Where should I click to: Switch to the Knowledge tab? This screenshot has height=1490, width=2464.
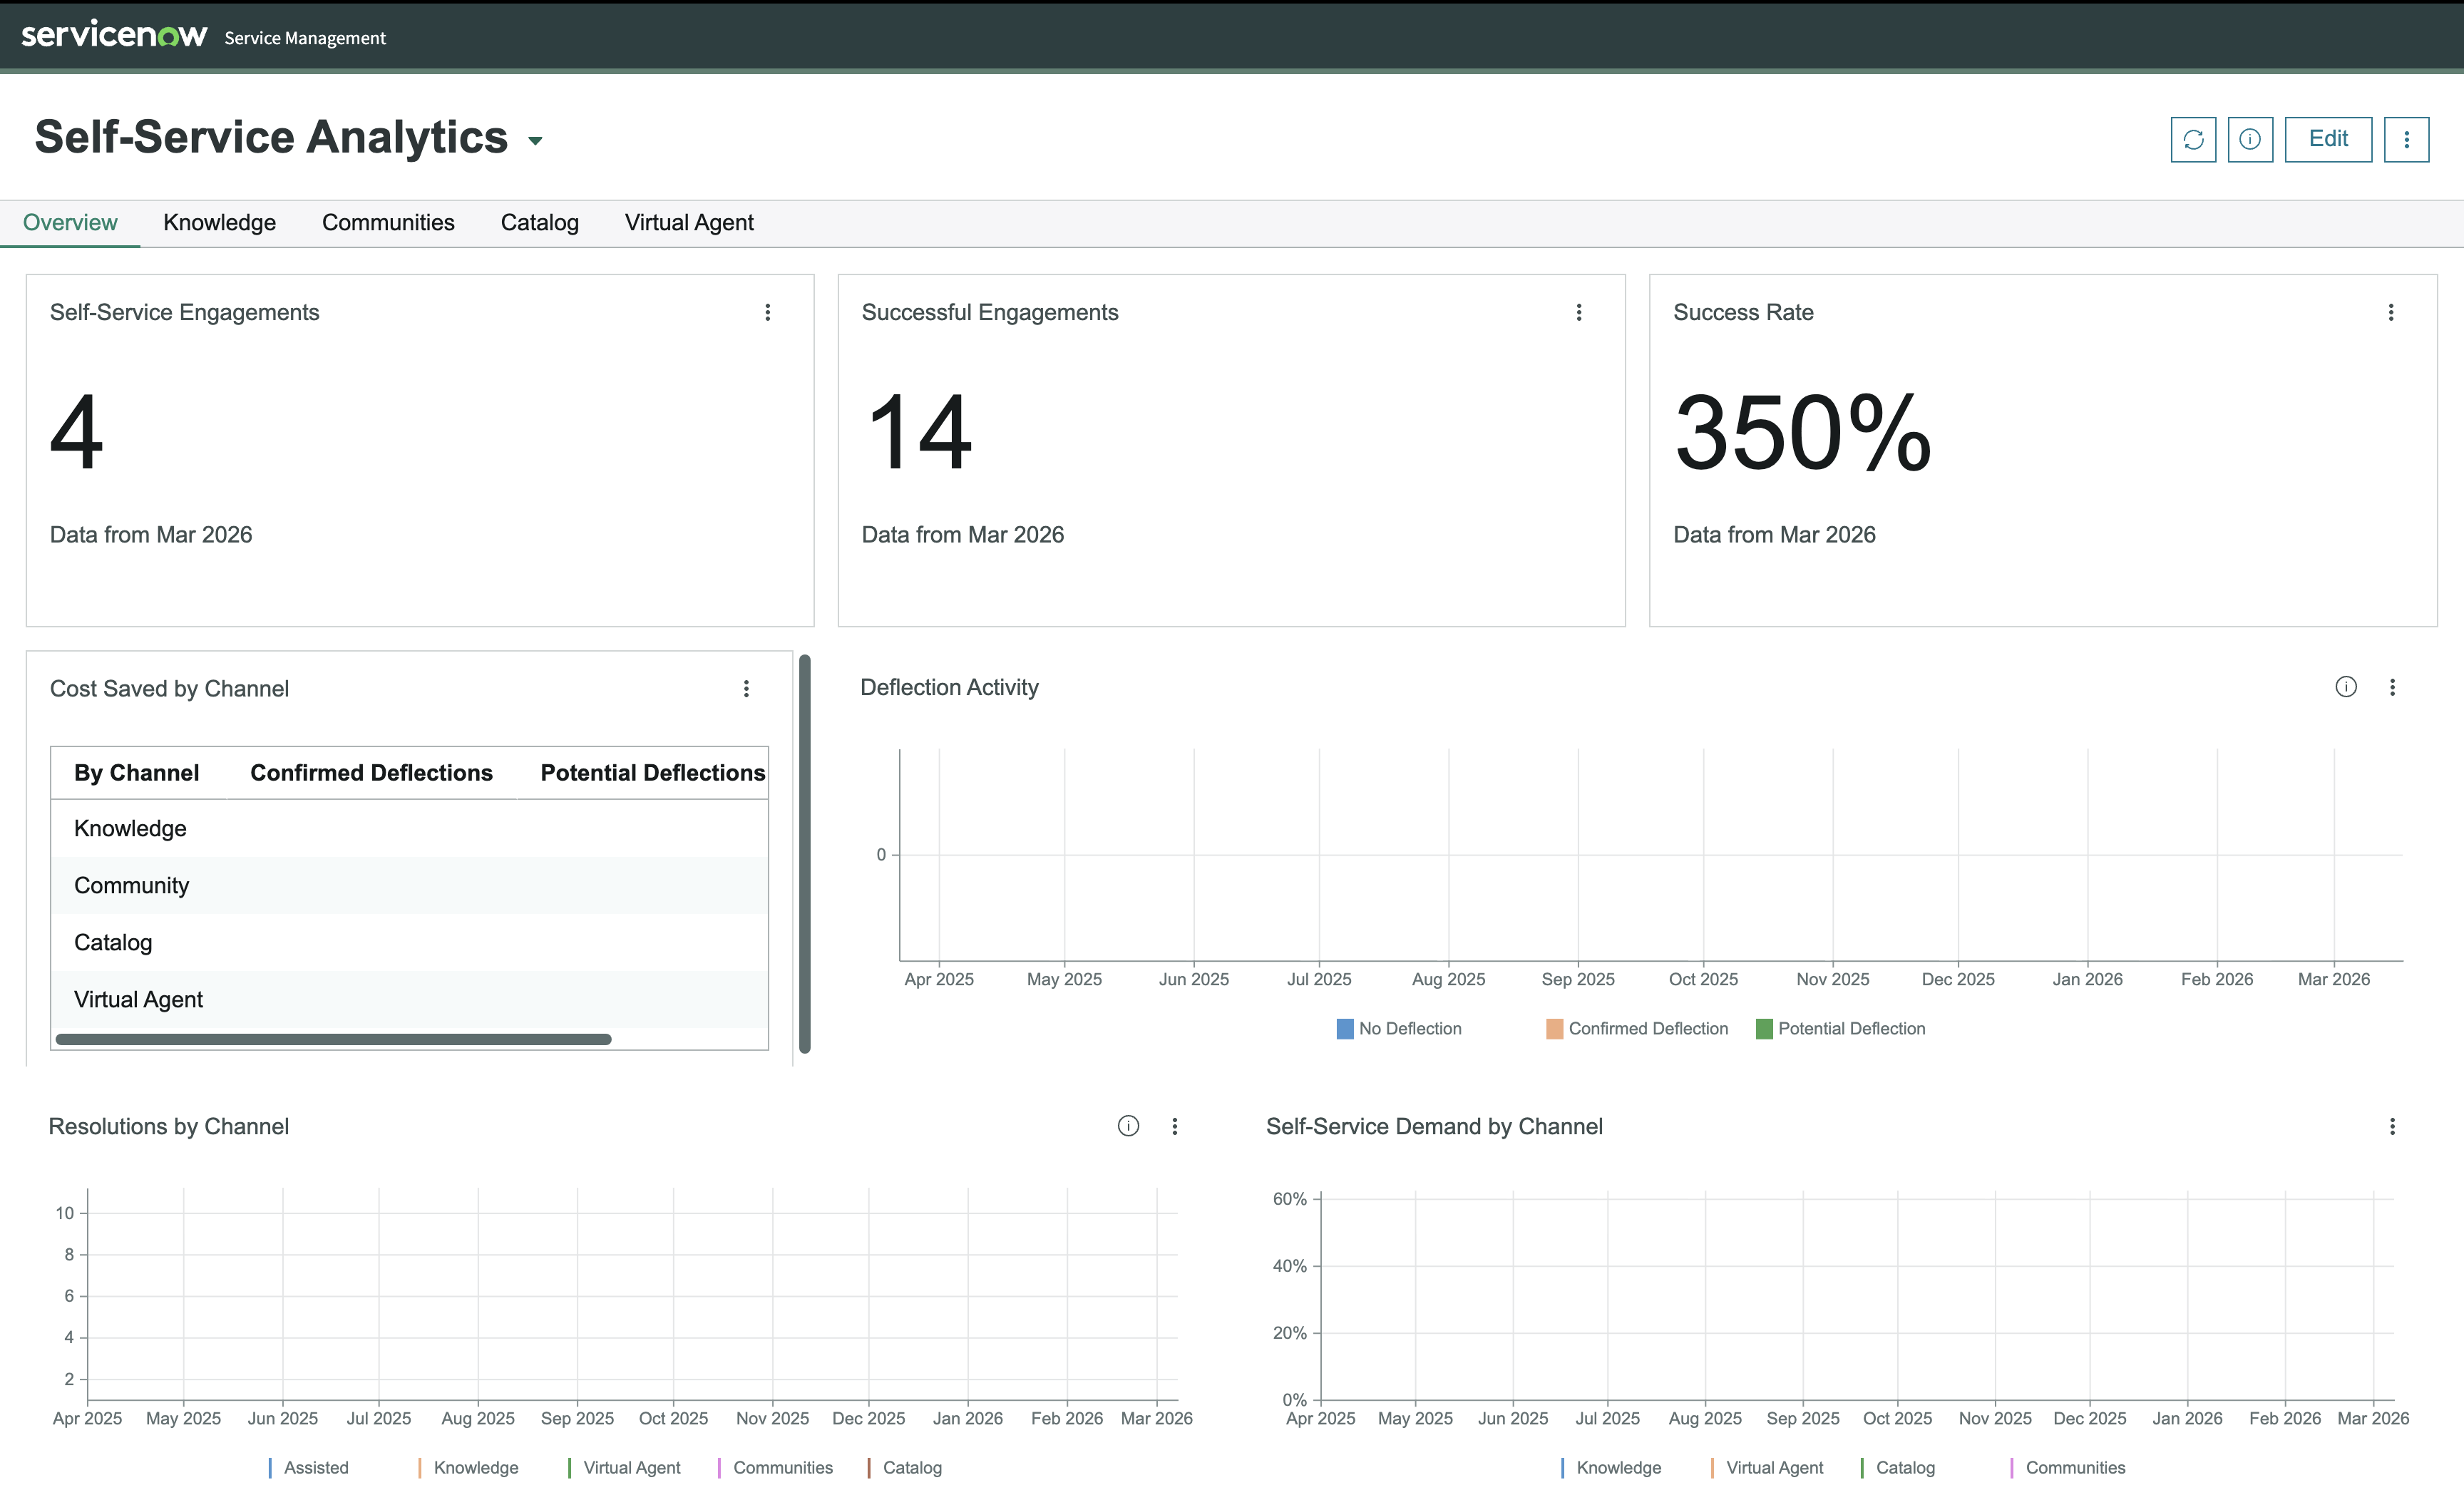(219, 222)
